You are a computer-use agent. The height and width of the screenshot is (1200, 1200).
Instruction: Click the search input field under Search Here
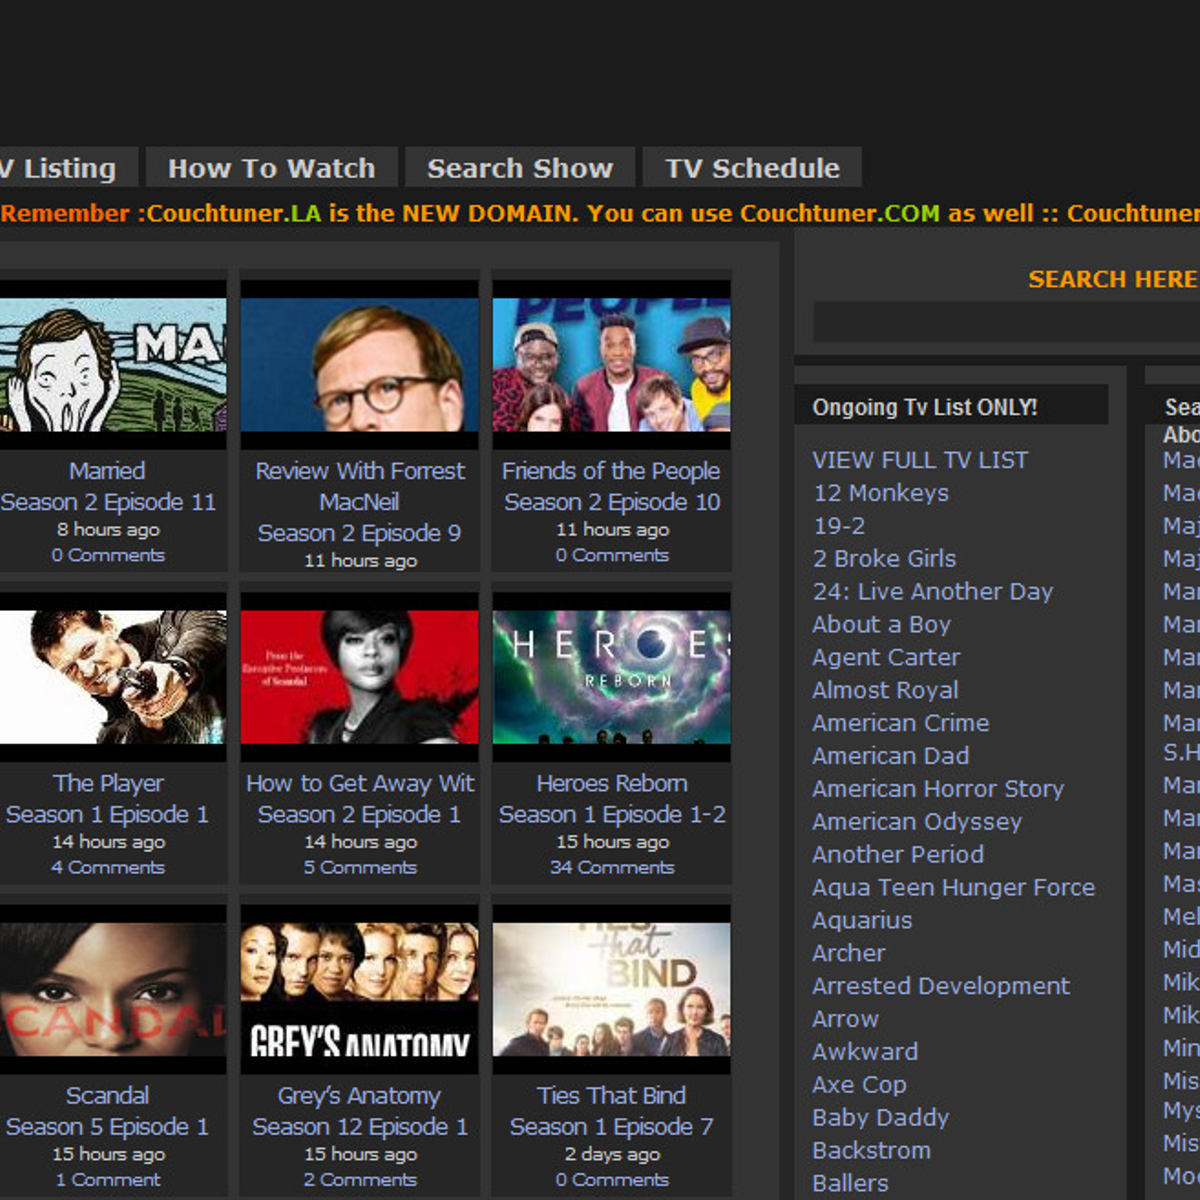click(x=1006, y=323)
